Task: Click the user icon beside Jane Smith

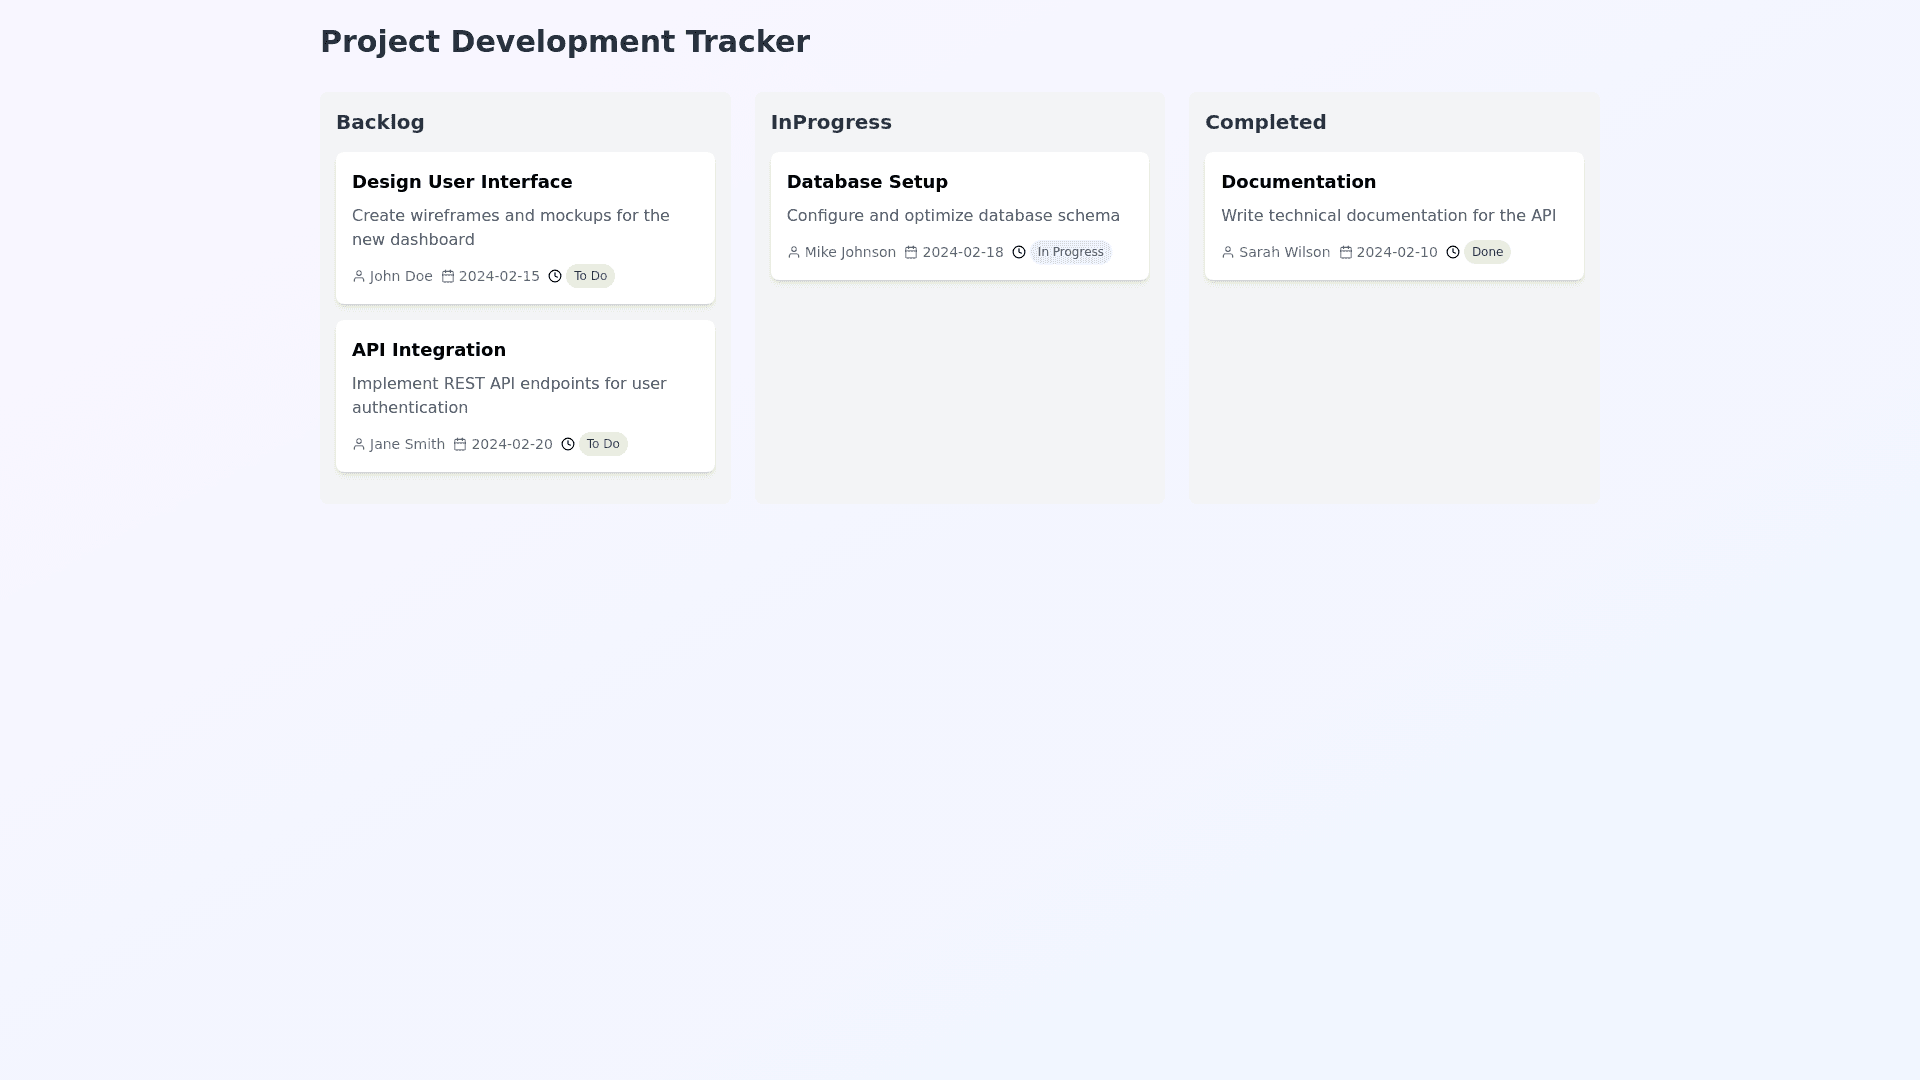Action: tap(359, 444)
